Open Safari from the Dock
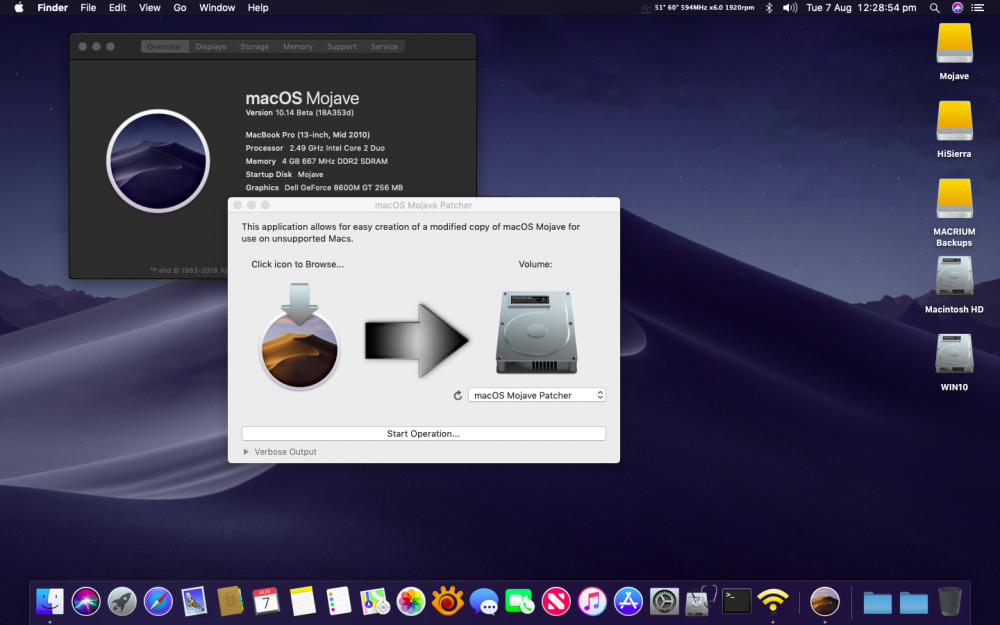 pos(158,601)
